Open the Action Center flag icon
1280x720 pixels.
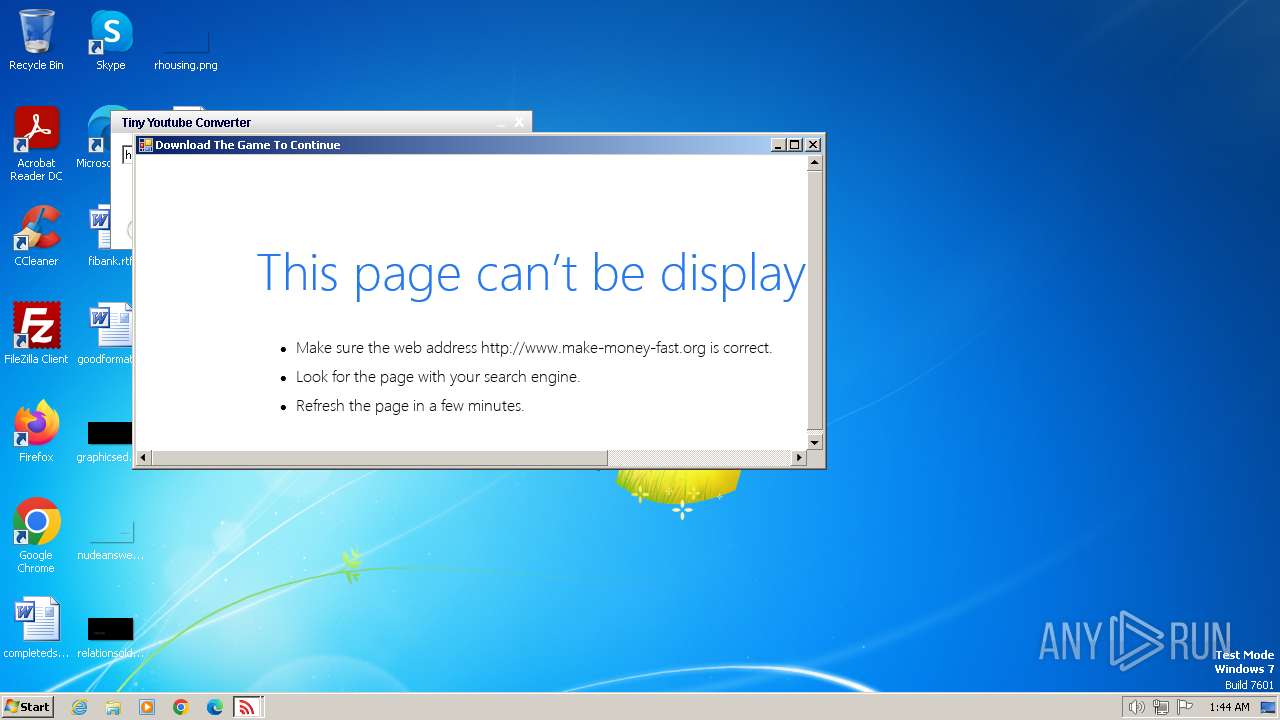pos(1185,707)
